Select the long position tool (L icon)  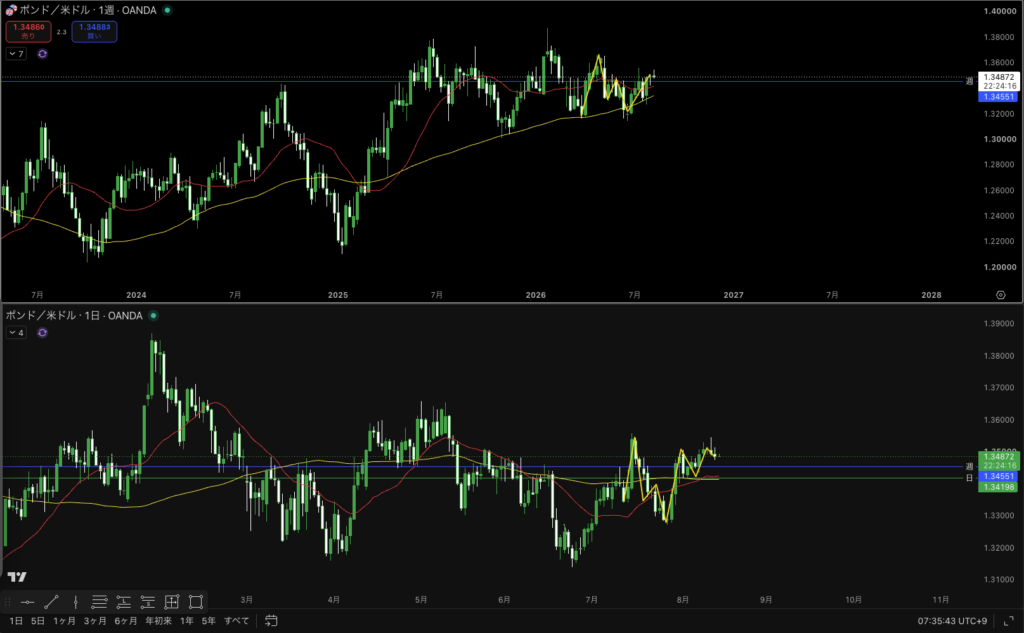point(123,602)
